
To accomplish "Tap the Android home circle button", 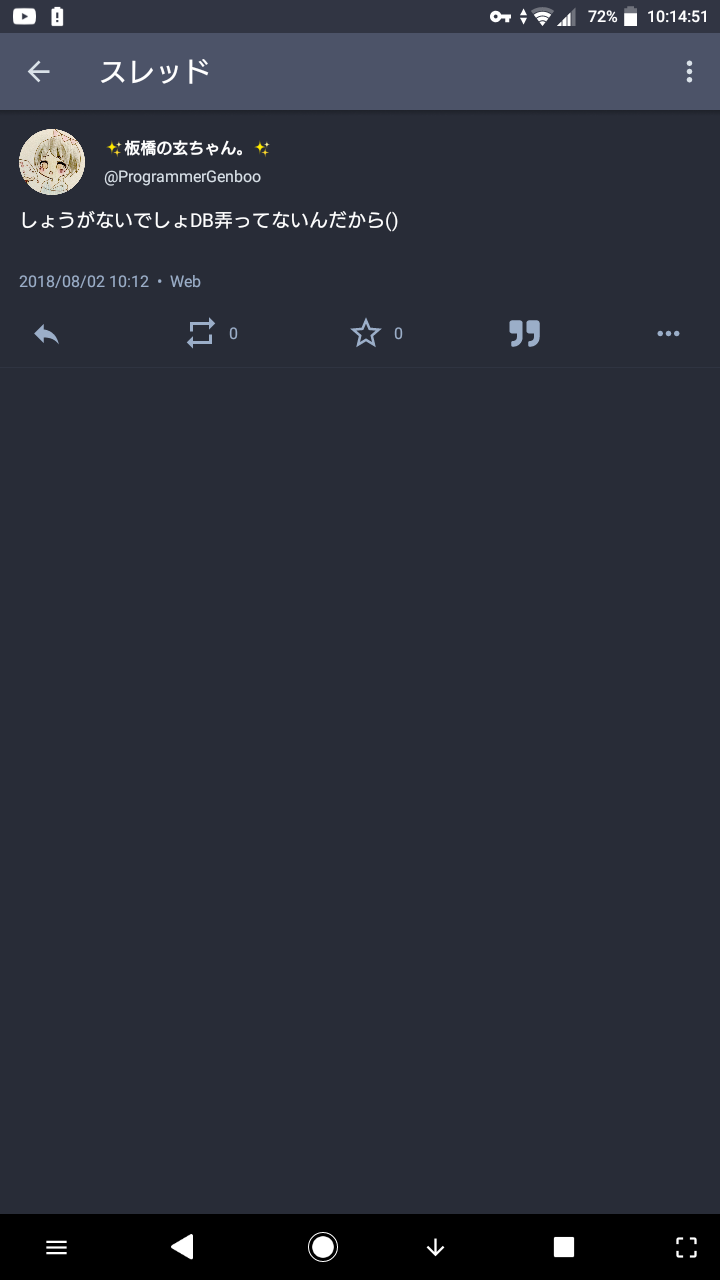I will (323, 1247).
